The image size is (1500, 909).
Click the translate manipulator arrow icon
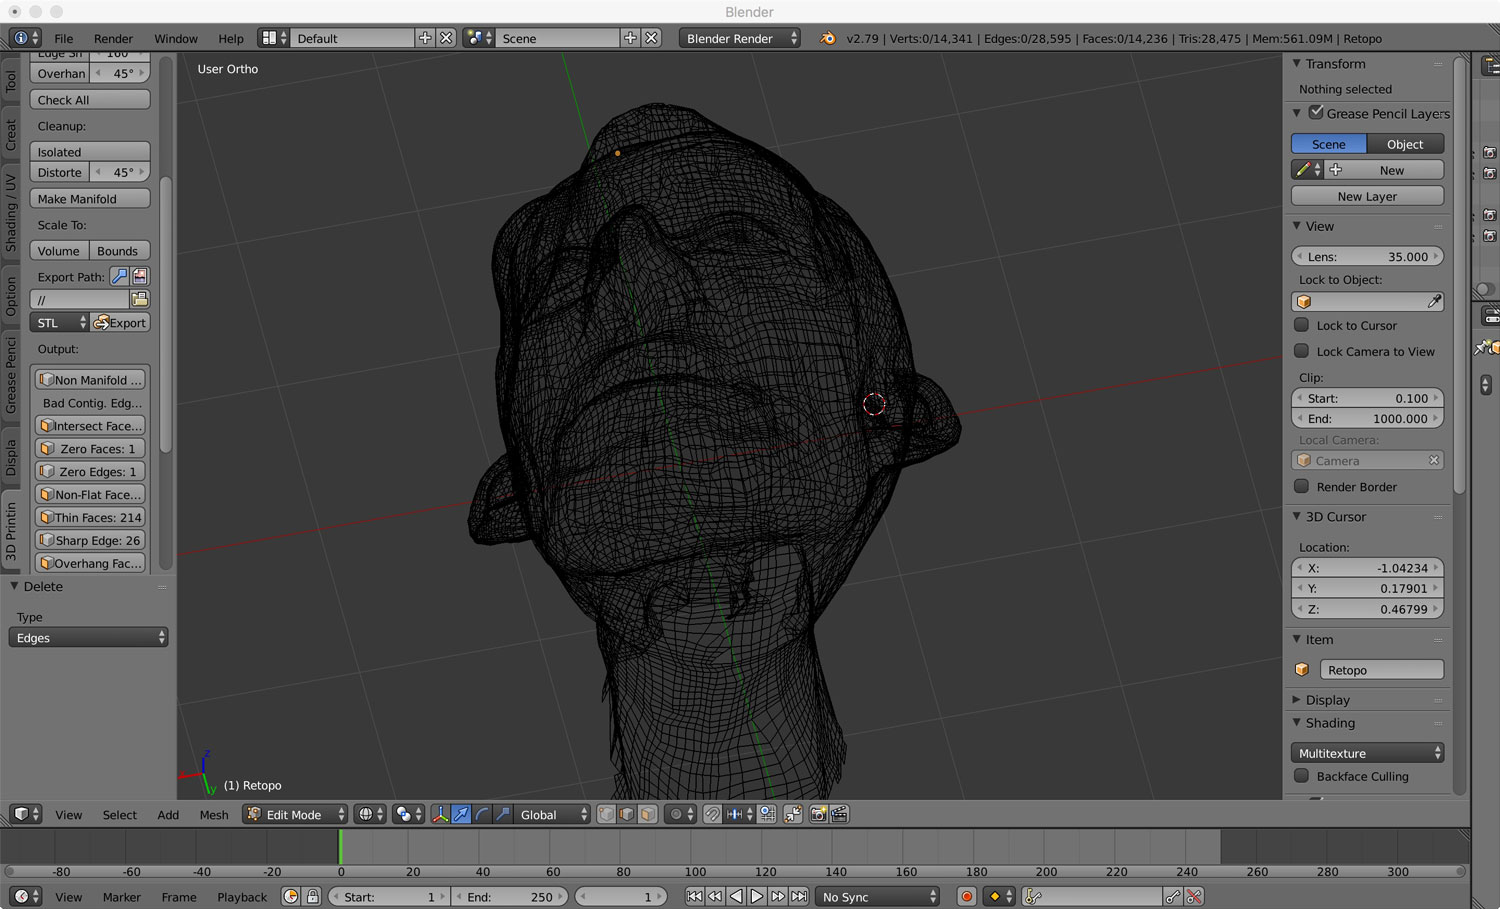pos(461,815)
